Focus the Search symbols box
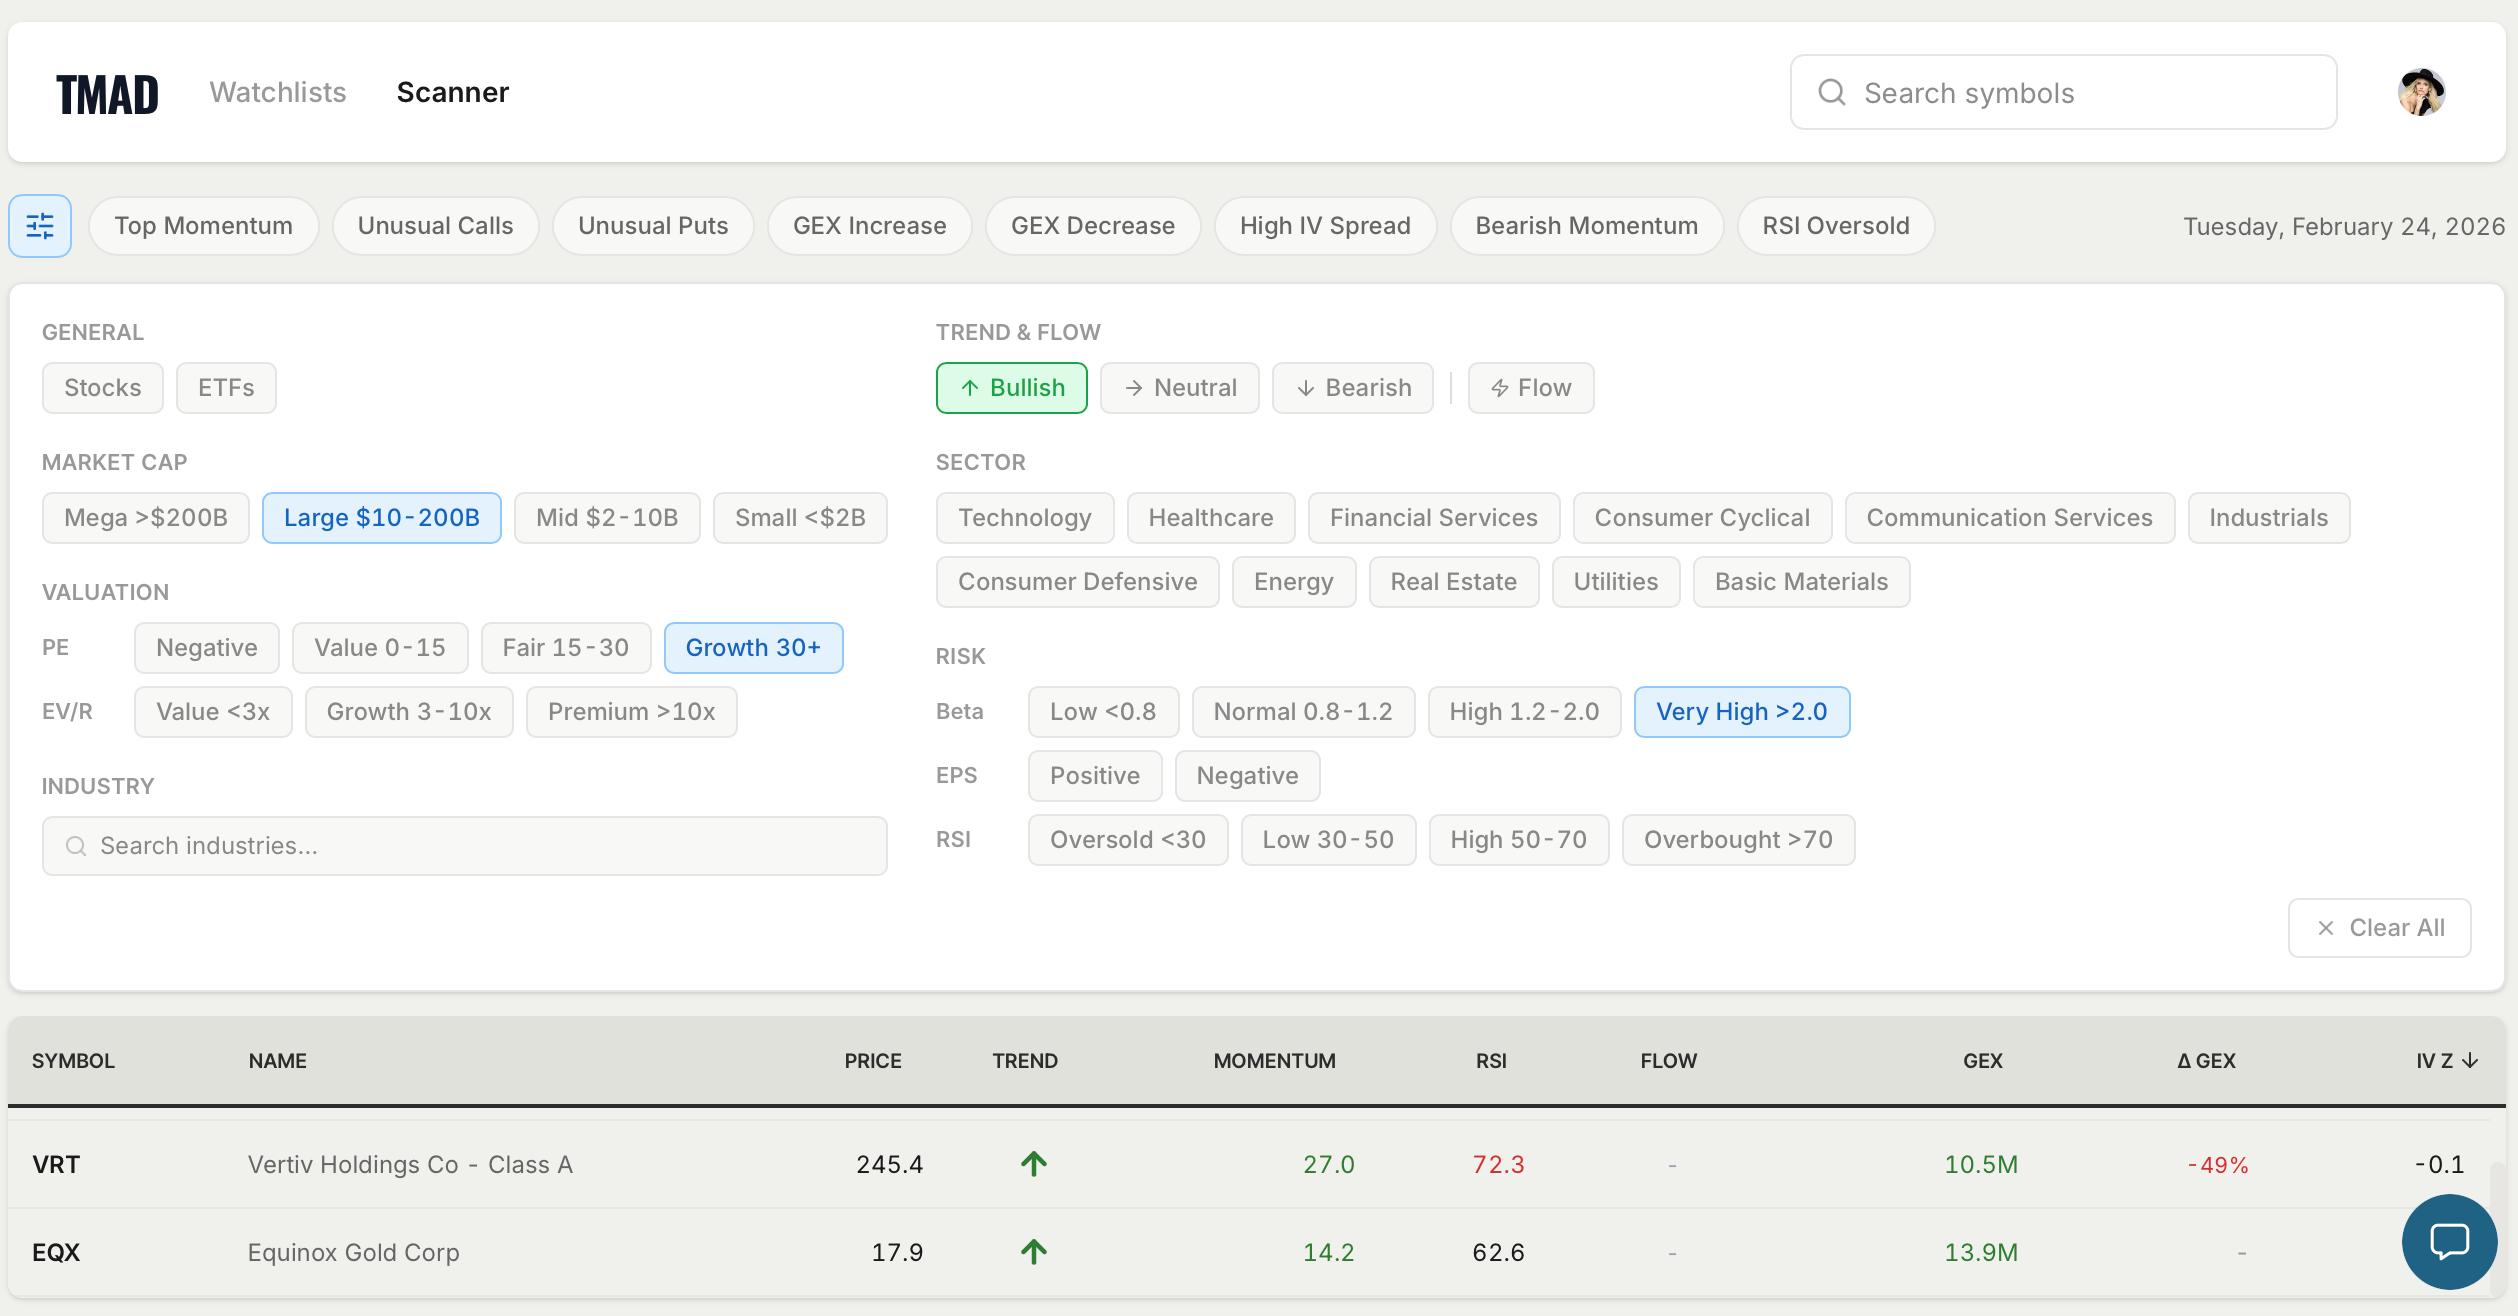Image resolution: width=2518 pixels, height=1316 pixels. coord(2062,92)
